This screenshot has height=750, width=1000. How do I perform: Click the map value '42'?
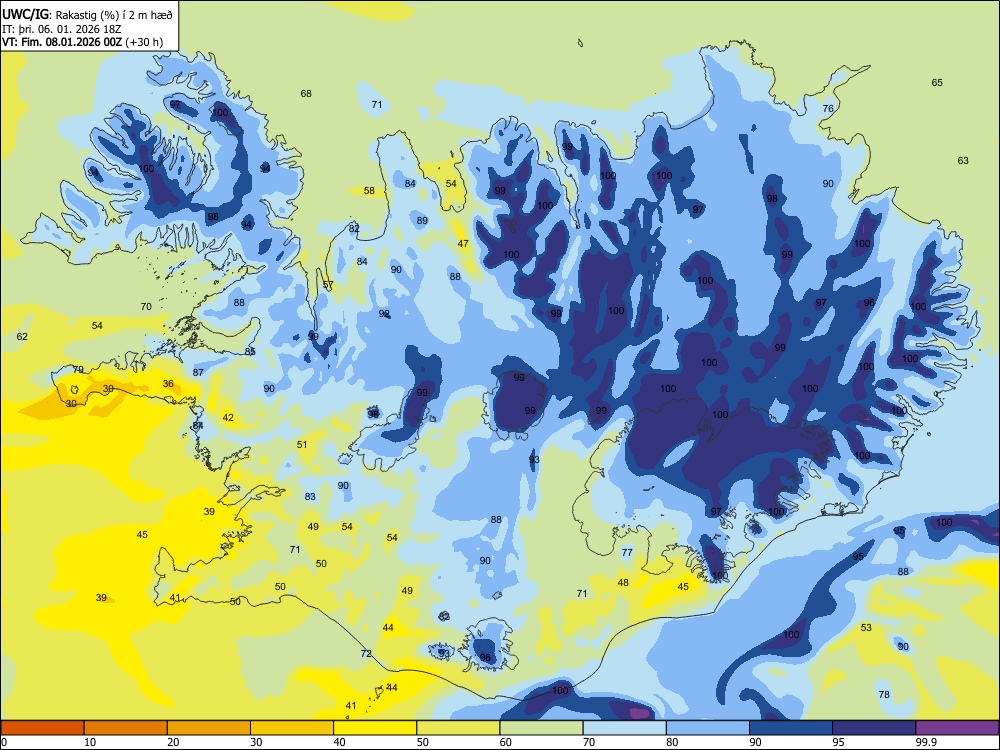tap(228, 418)
